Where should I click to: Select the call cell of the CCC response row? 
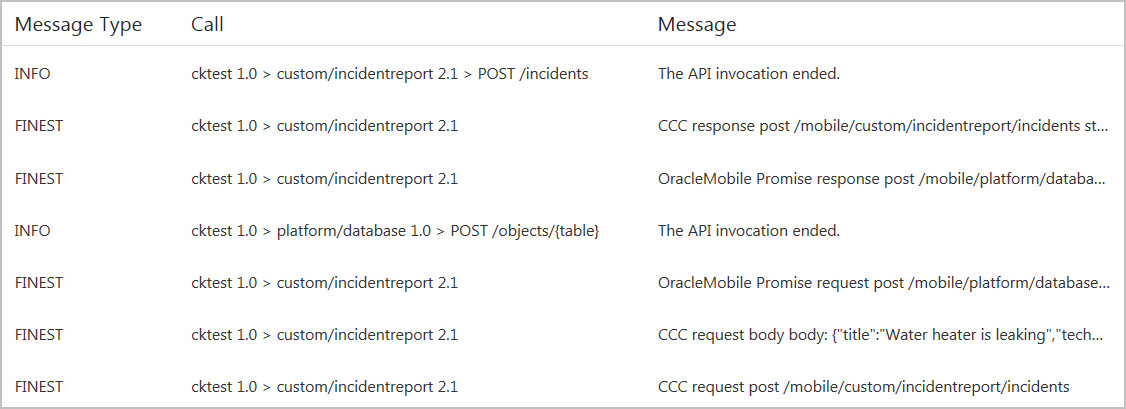[324, 126]
